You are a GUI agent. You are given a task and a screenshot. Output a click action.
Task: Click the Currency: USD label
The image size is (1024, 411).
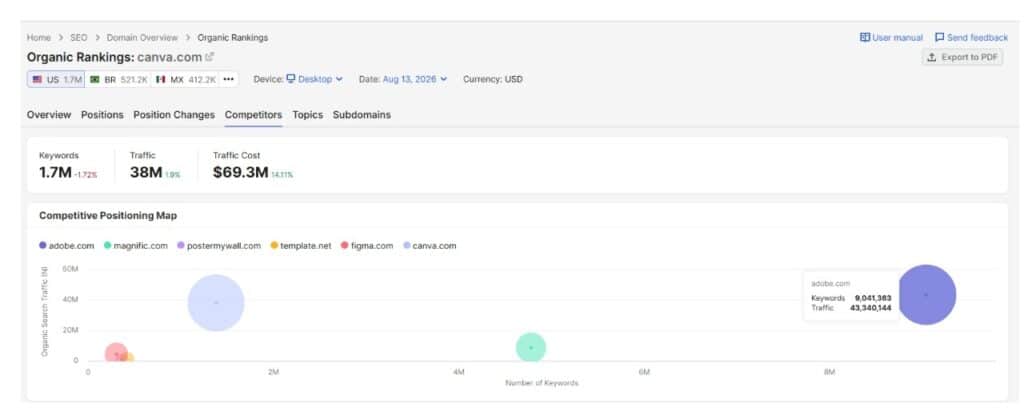point(492,79)
